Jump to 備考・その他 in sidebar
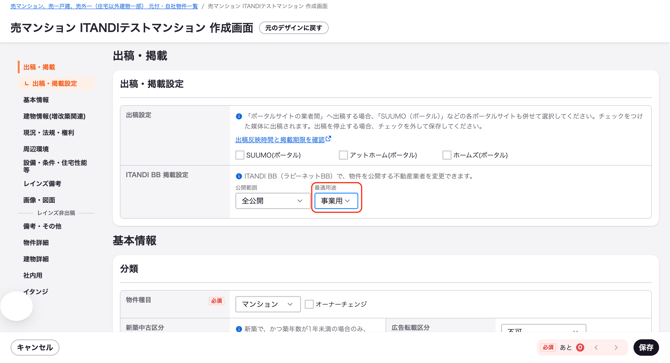Screen dimensions: 670x363 [42, 226]
